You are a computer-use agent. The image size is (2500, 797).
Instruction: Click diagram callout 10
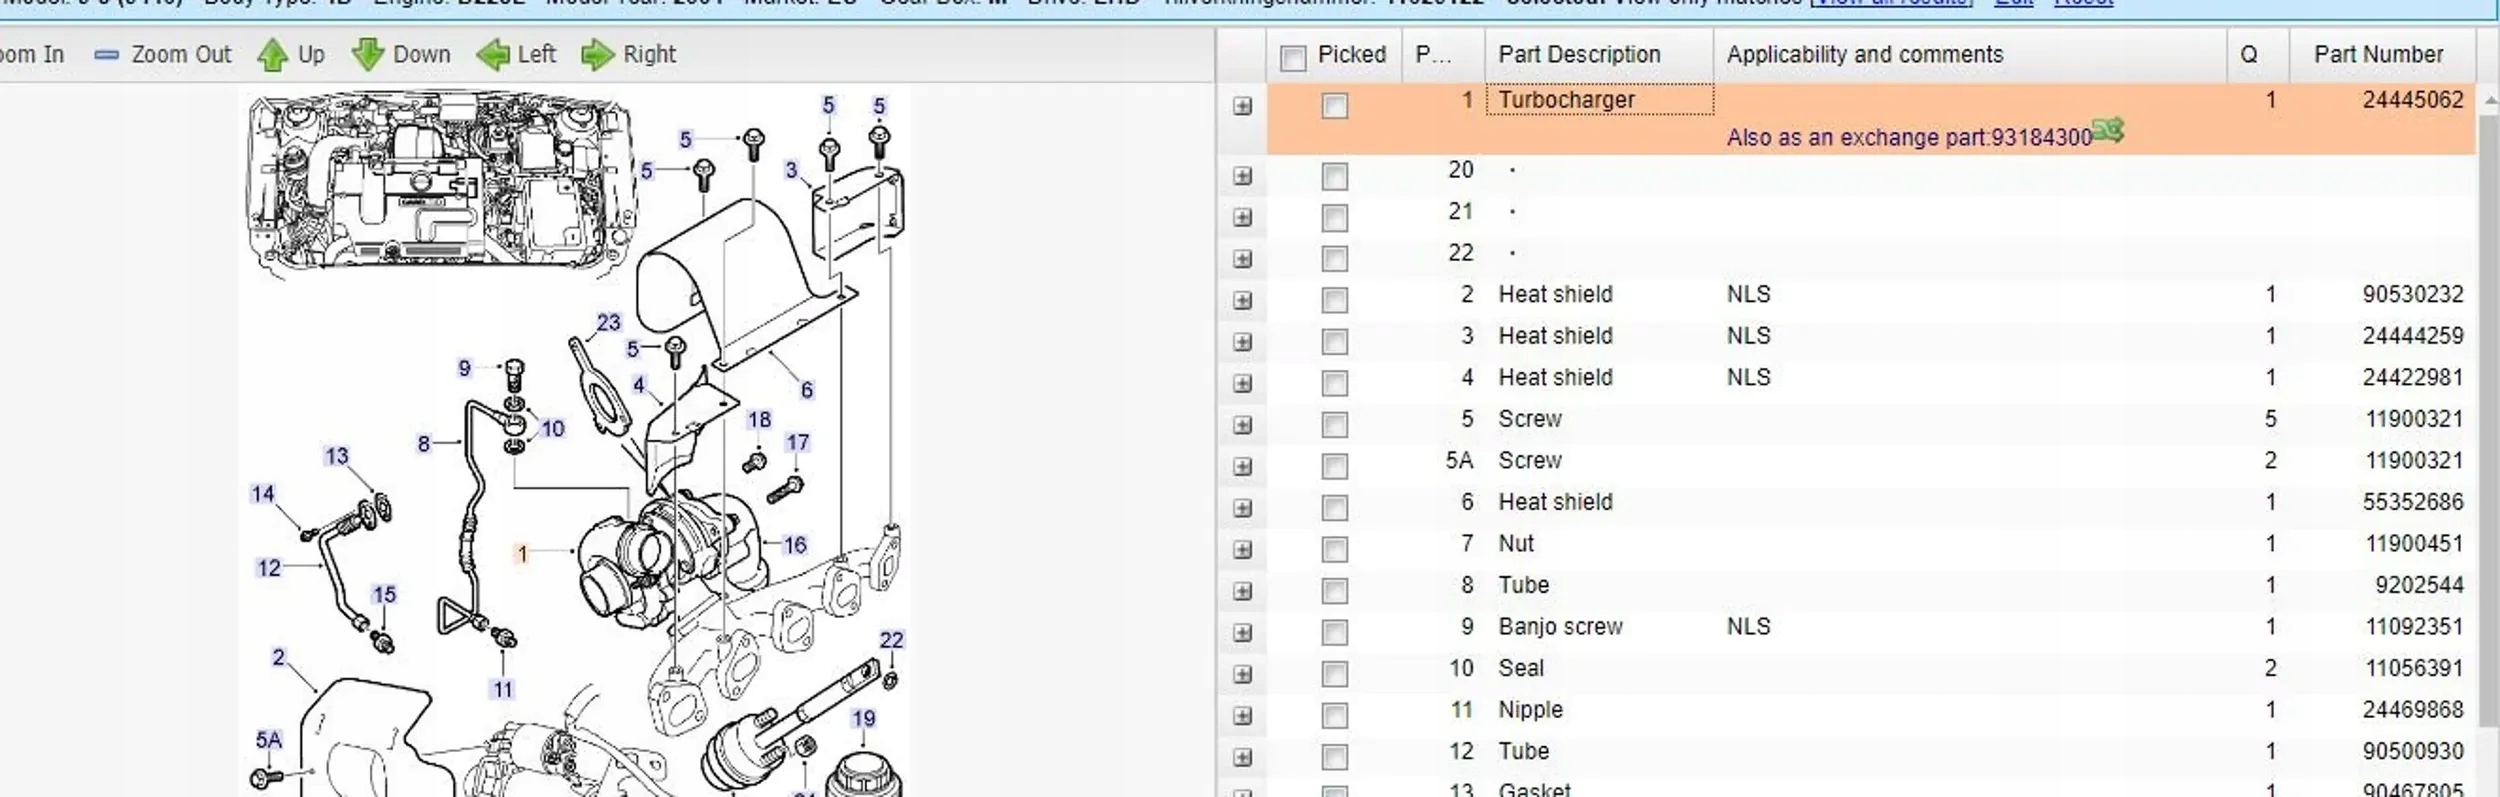click(553, 429)
